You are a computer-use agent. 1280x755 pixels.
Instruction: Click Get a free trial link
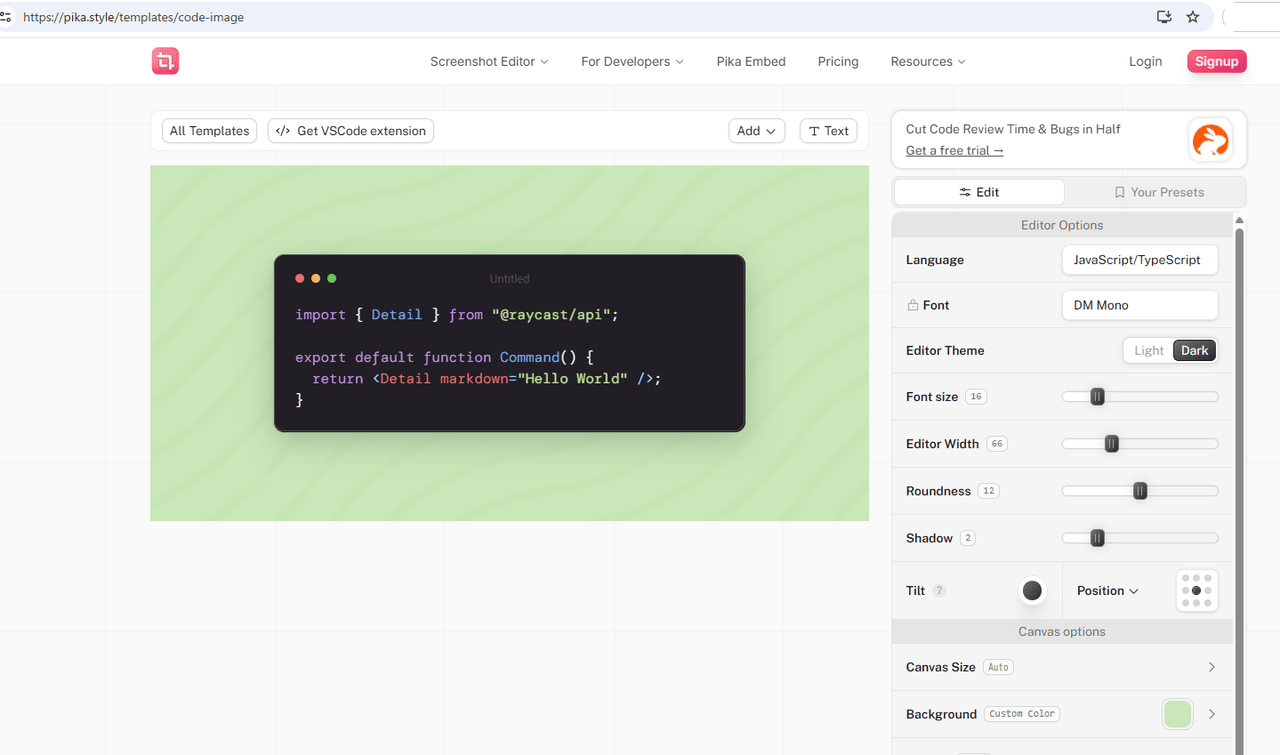tap(954, 150)
